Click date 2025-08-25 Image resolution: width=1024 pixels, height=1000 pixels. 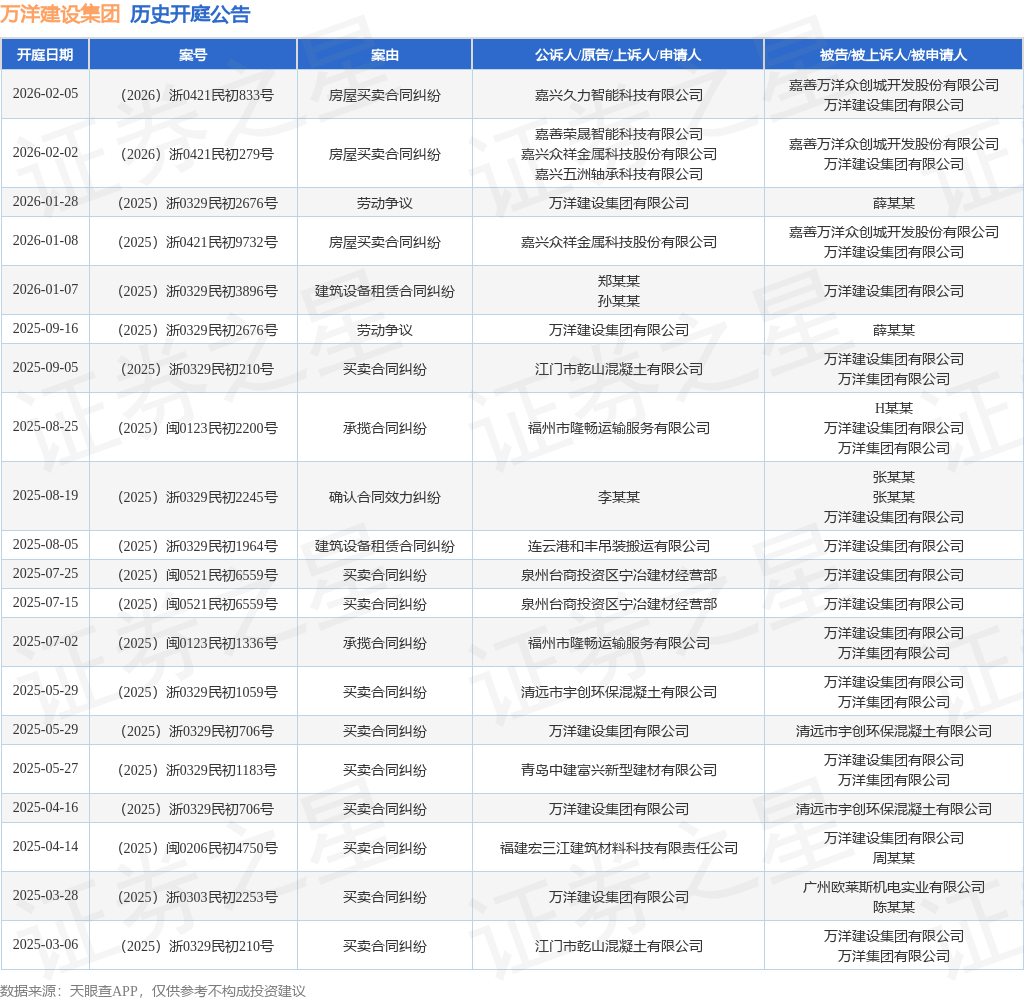(x=45, y=427)
